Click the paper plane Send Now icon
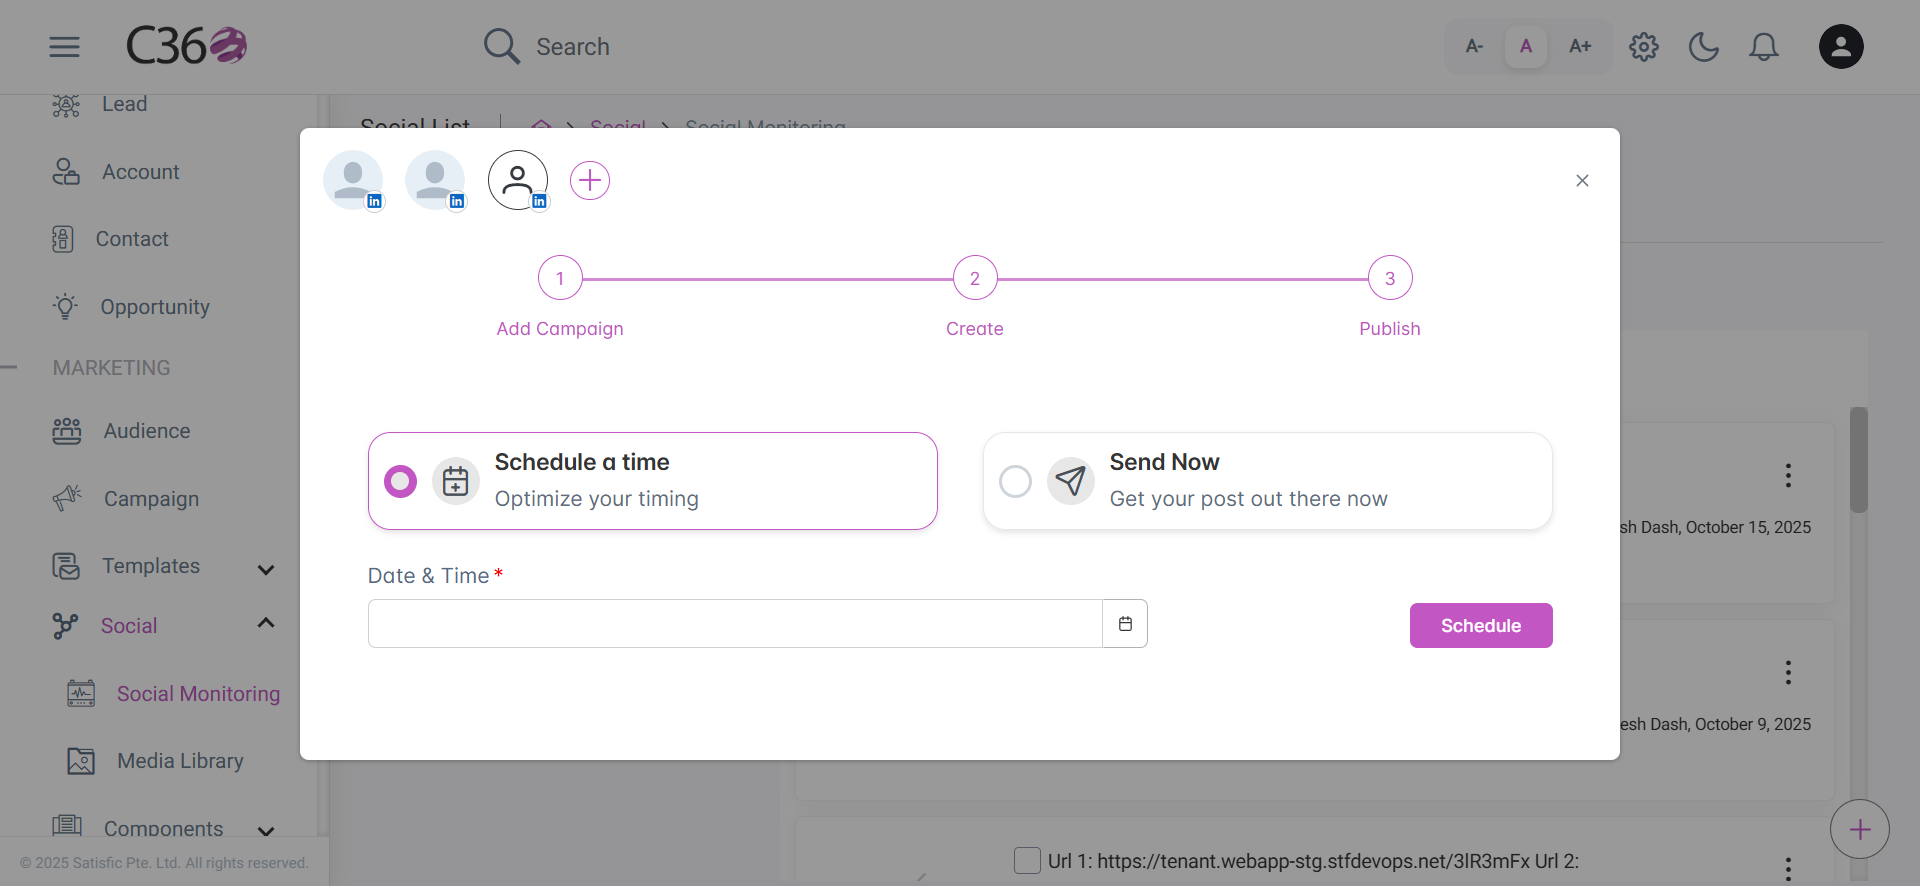This screenshot has width=1920, height=886. (1071, 481)
